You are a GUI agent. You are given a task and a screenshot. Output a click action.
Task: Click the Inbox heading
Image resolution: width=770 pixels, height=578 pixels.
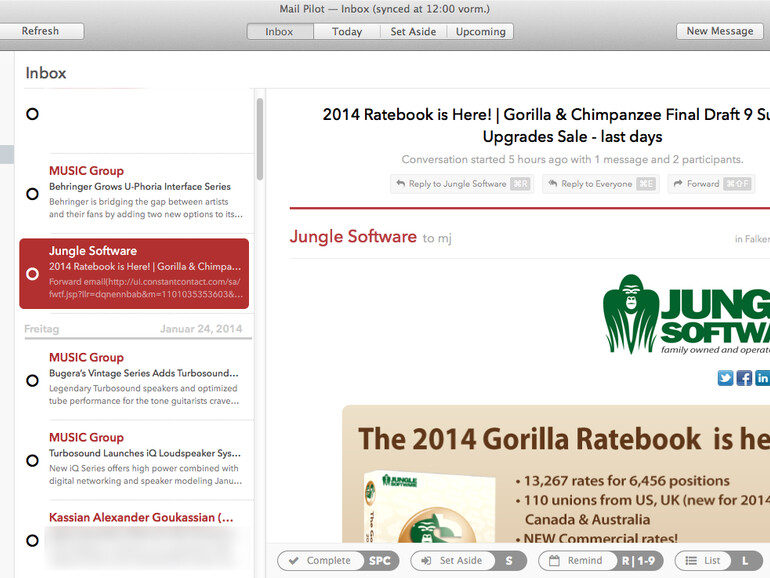pyautogui.click(x=46, y=73)
